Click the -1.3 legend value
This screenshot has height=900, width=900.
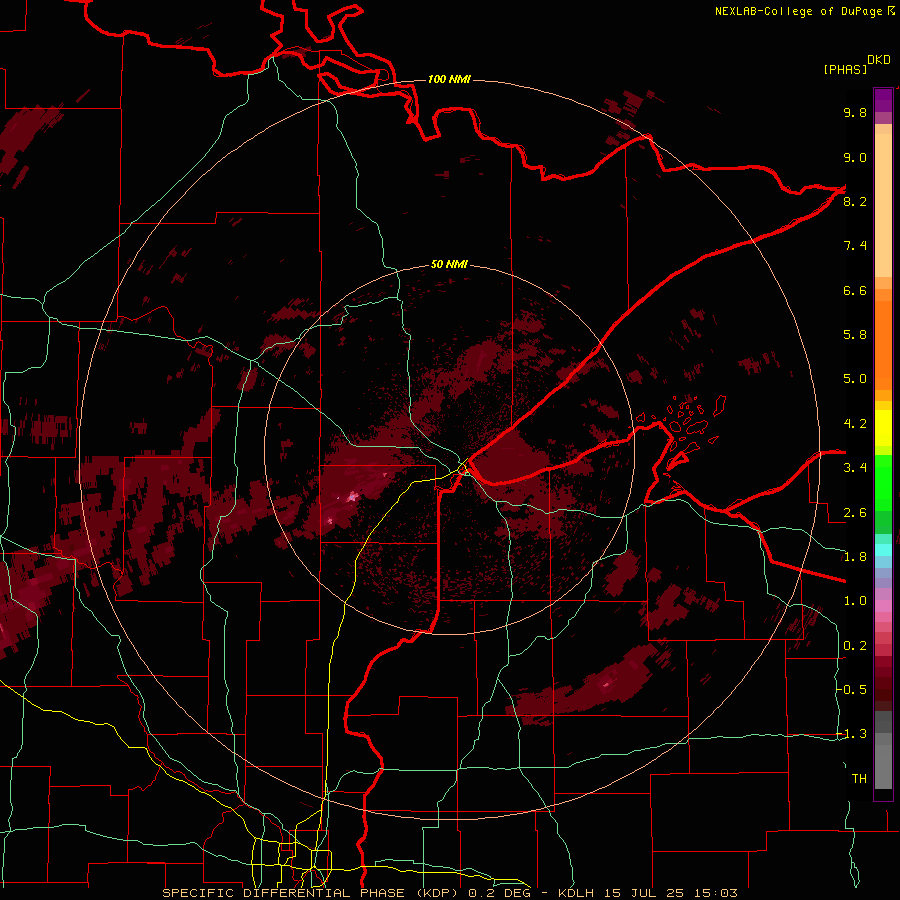pyautogui.click(x=852, y=734)
